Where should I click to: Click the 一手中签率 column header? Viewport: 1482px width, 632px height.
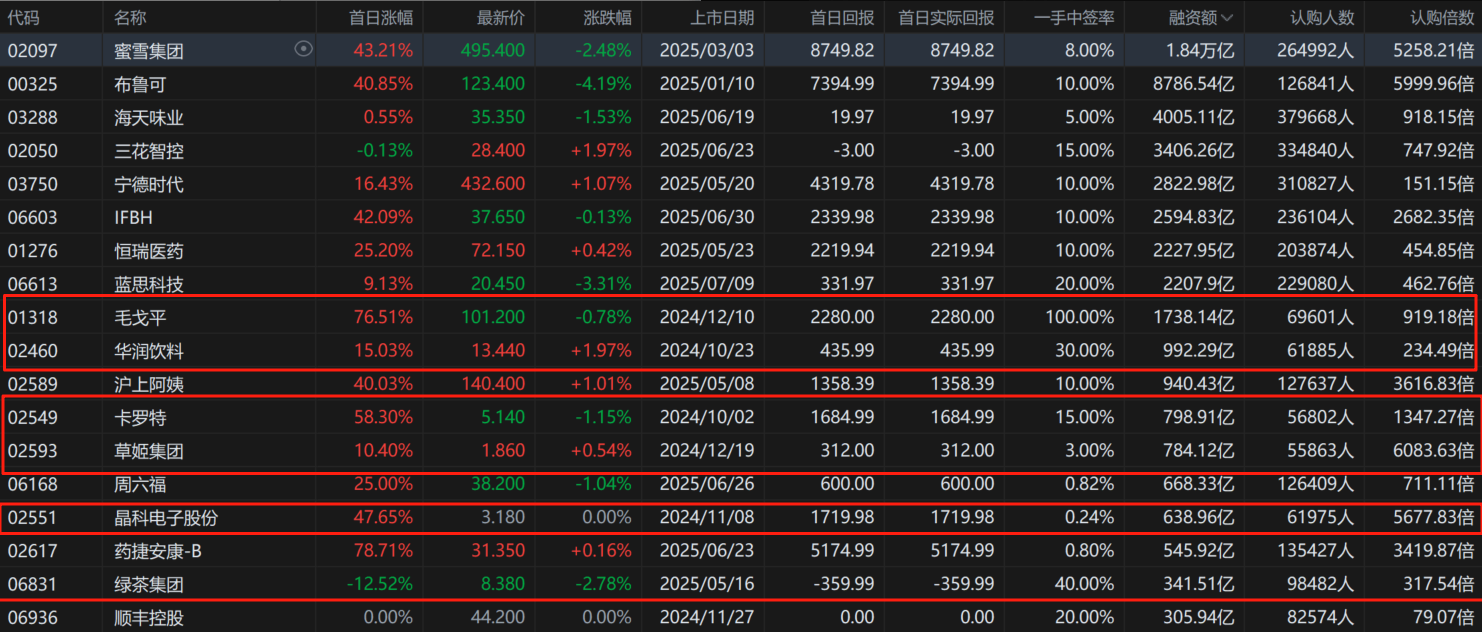tap(1072, 17)
